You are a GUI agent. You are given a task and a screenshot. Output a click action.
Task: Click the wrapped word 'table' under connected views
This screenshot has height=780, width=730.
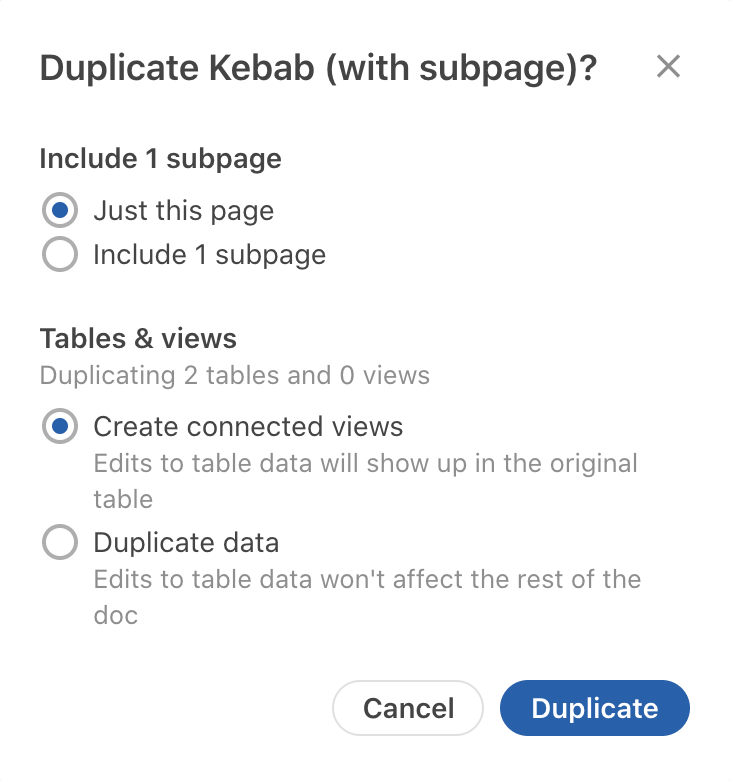[x=123, y=498]
